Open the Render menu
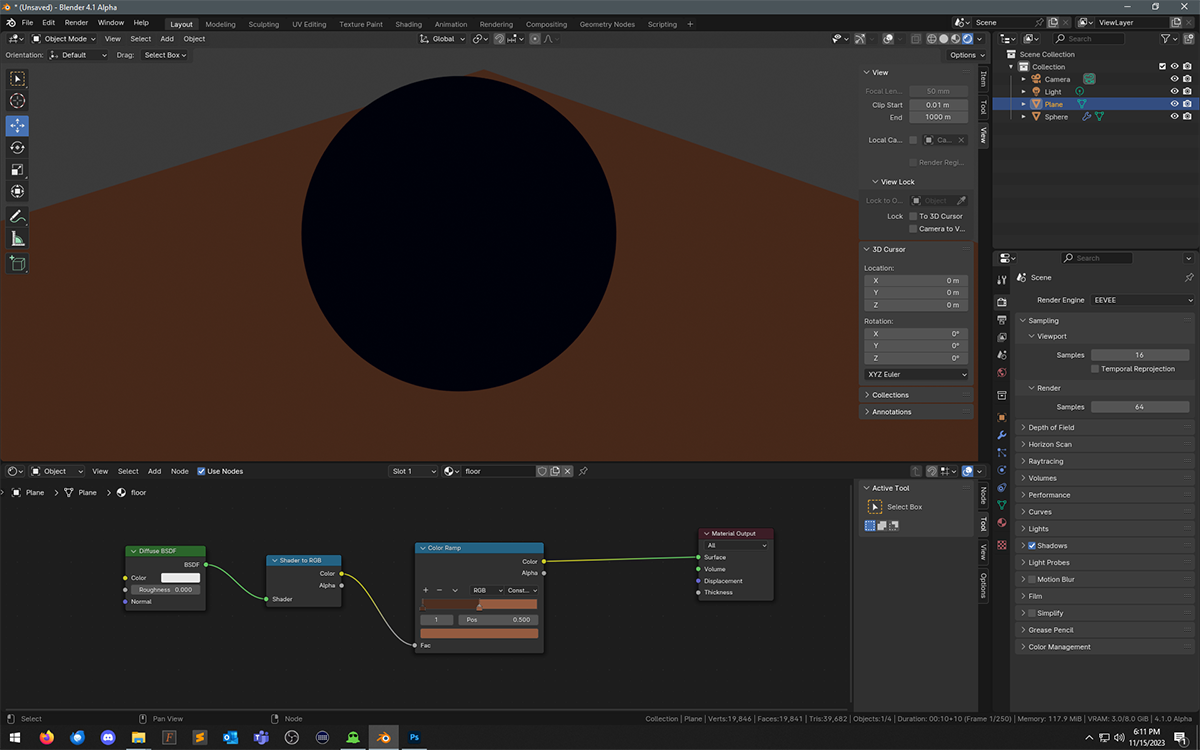This screenshot has height=750, width=1200. coord(76,22)
